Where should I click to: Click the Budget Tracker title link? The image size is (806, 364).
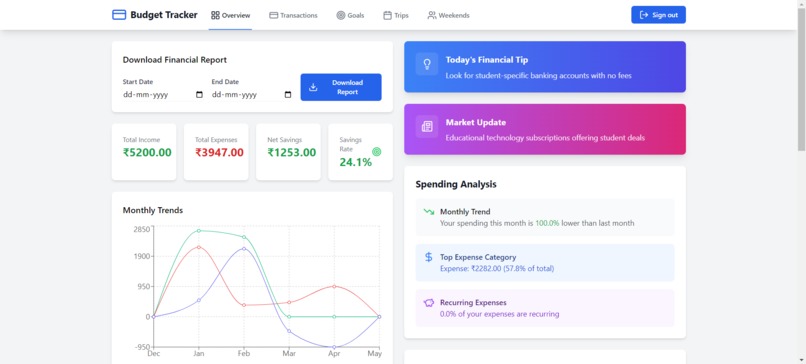pyautogui.click(x=163, y=15)
